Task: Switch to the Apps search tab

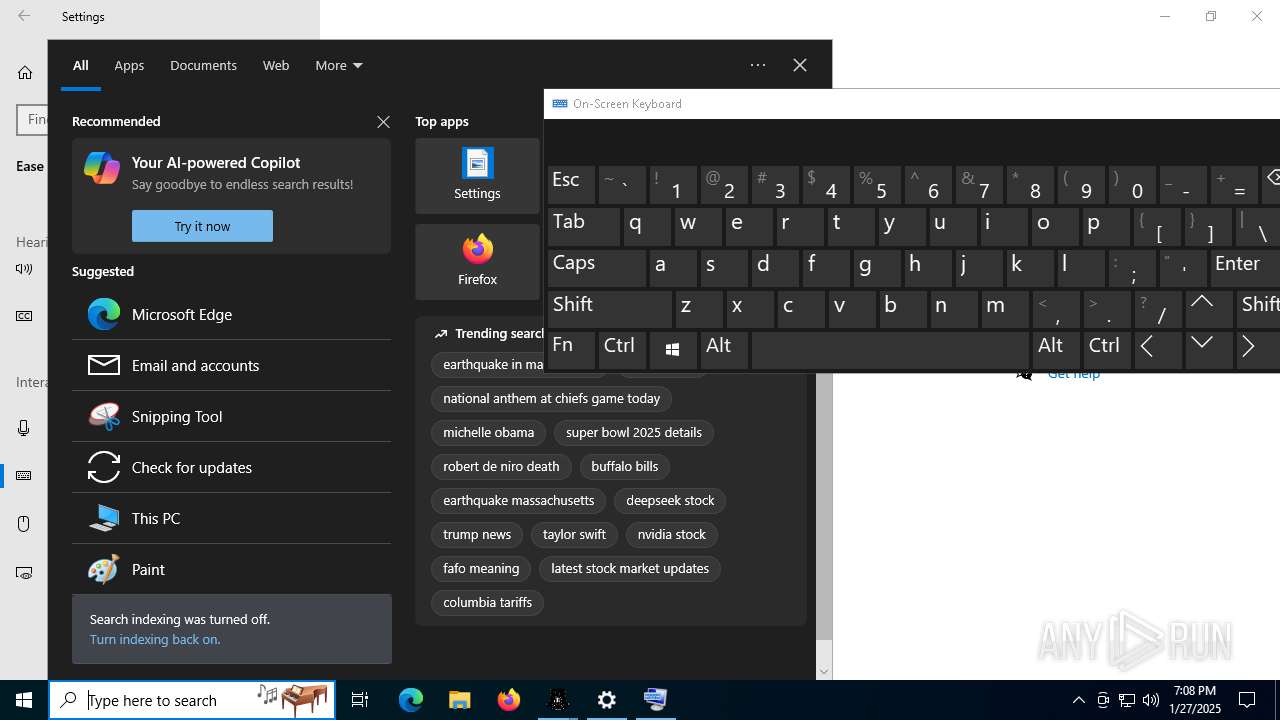Action: pos(129,65)
